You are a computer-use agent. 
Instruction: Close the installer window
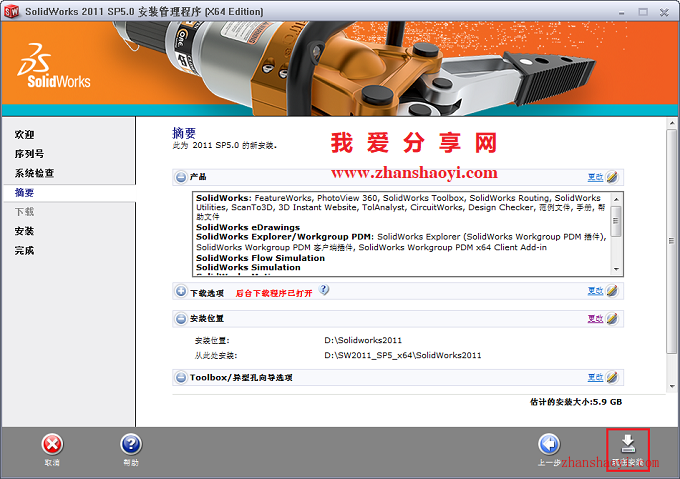coord(664,12)
